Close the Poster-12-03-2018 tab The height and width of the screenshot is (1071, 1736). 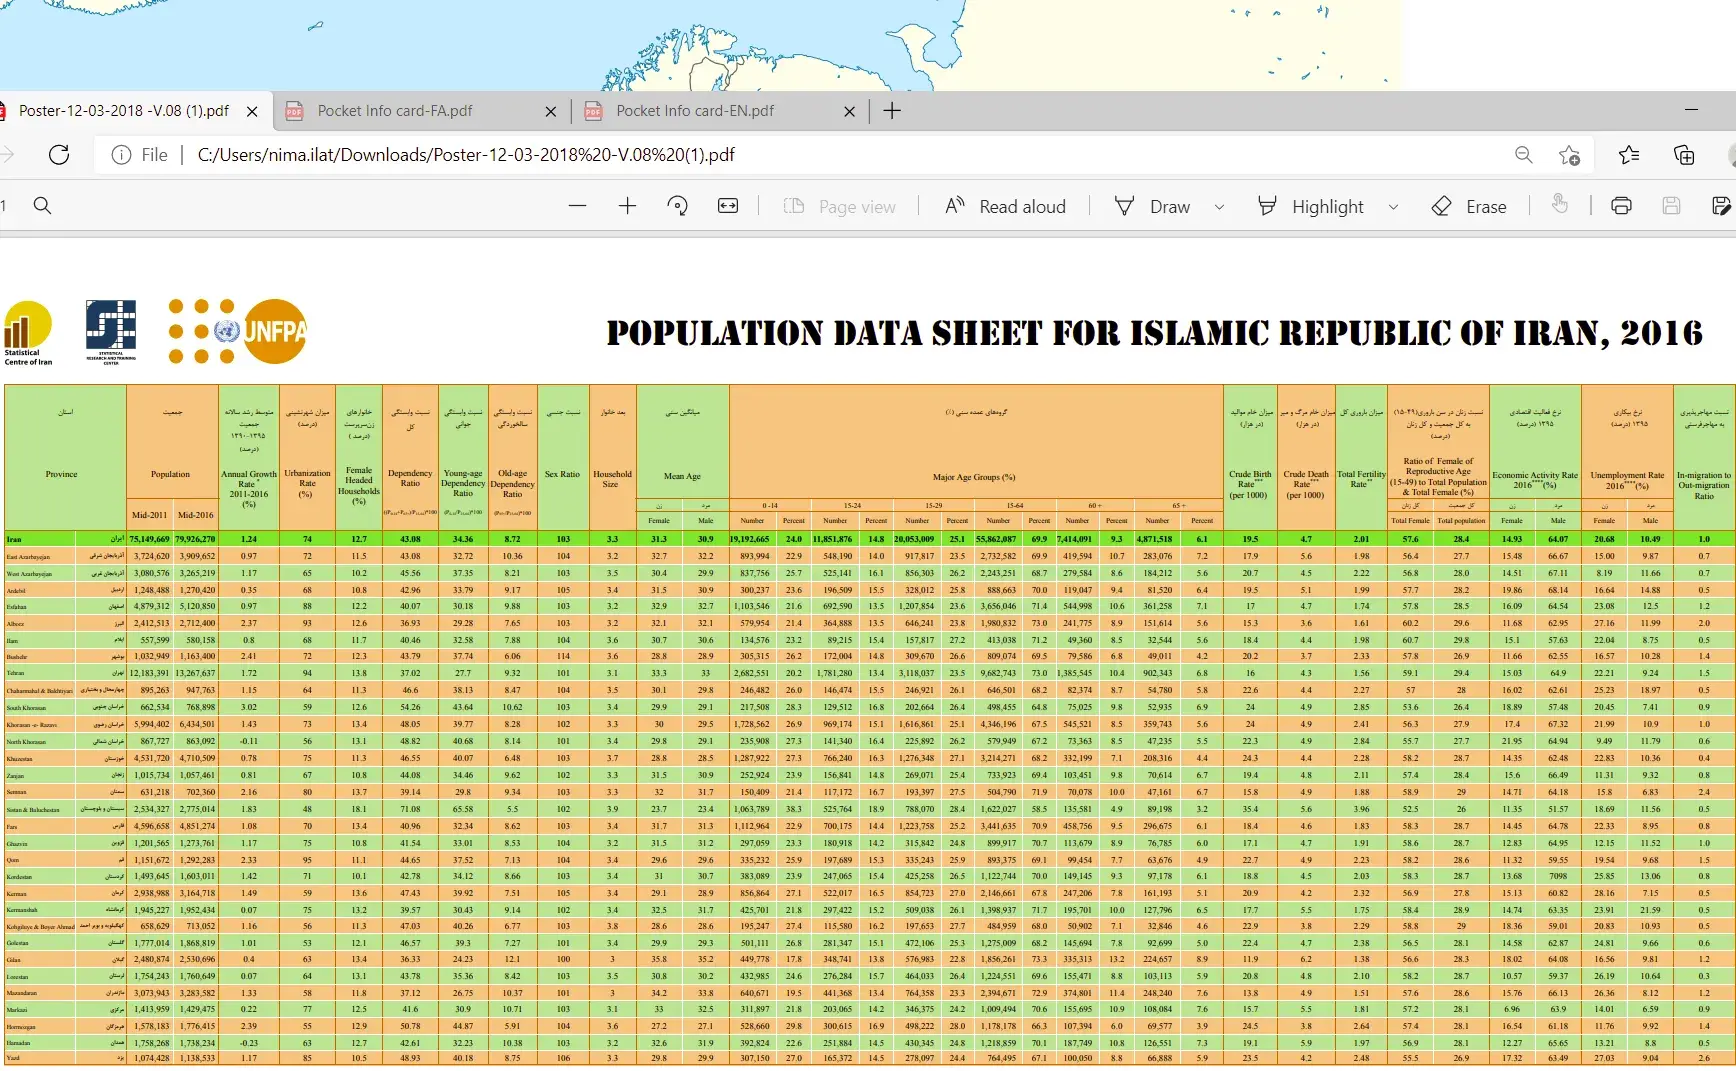(252, 112)
